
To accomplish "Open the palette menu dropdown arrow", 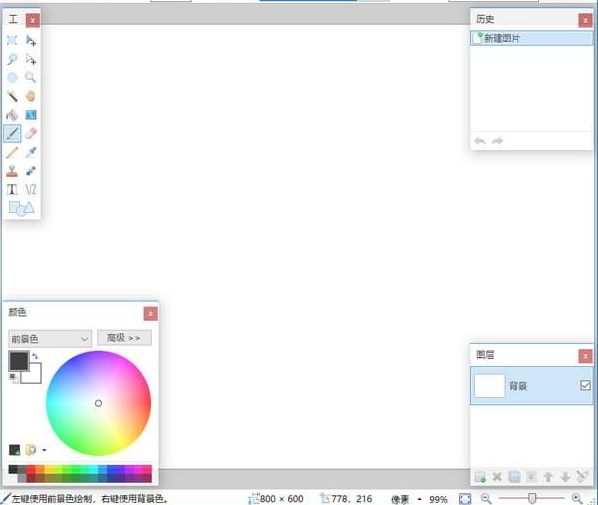I will click(x=44, y=450).
